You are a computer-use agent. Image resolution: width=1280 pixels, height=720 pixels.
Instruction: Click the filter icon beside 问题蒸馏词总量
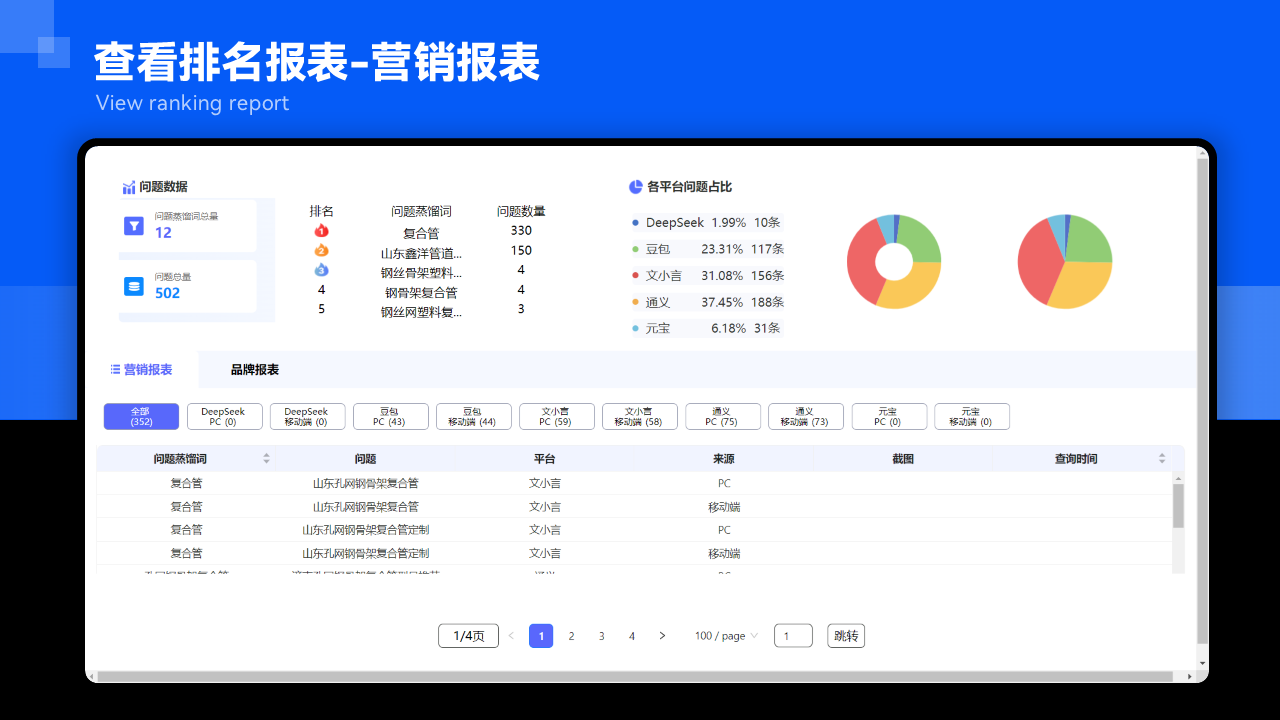click(134, 226)
